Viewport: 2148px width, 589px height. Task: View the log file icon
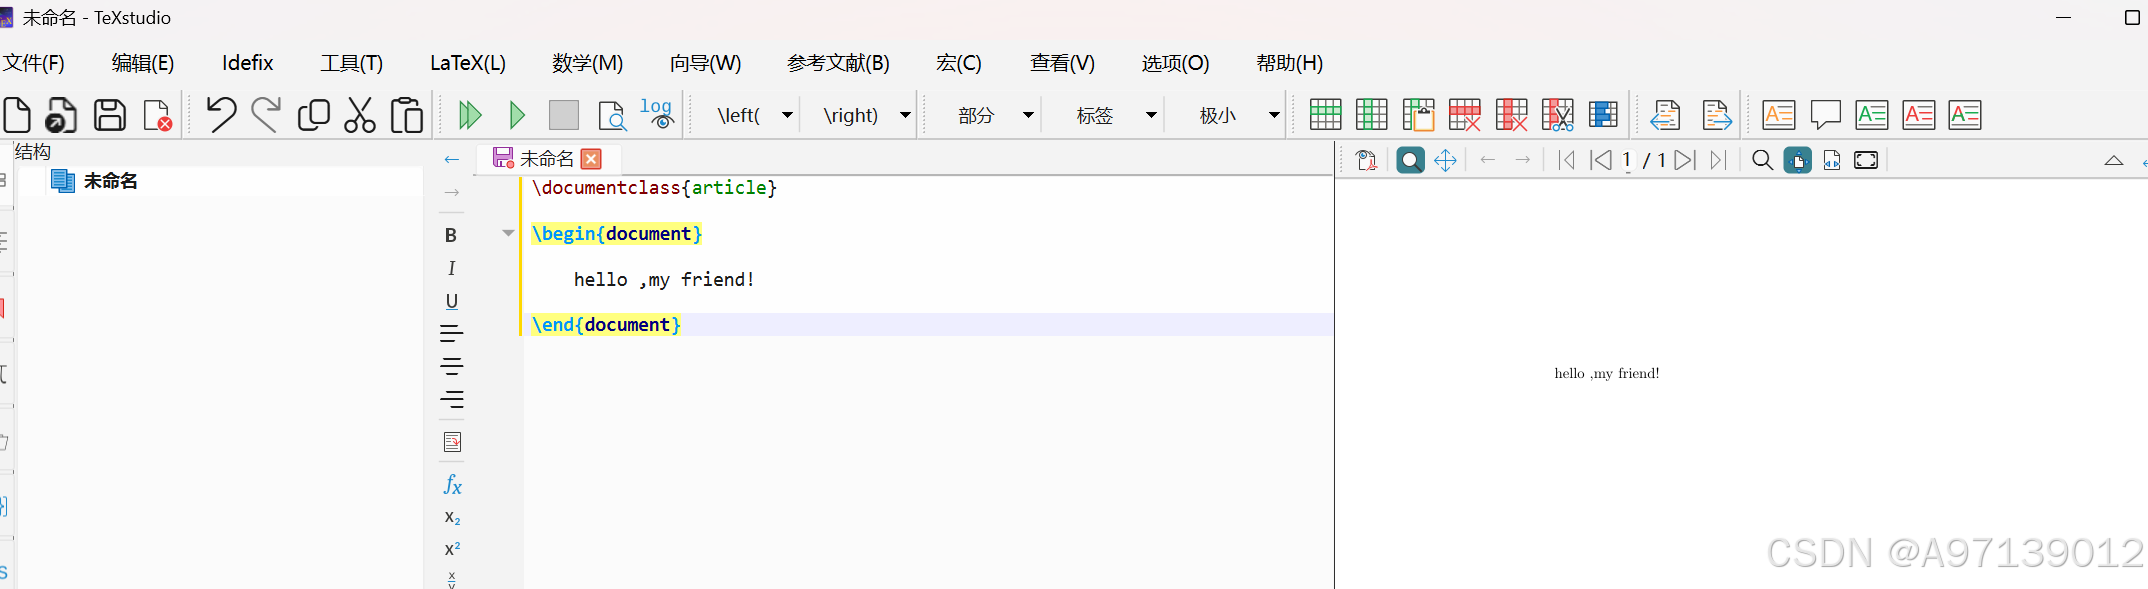coord(658,113)
